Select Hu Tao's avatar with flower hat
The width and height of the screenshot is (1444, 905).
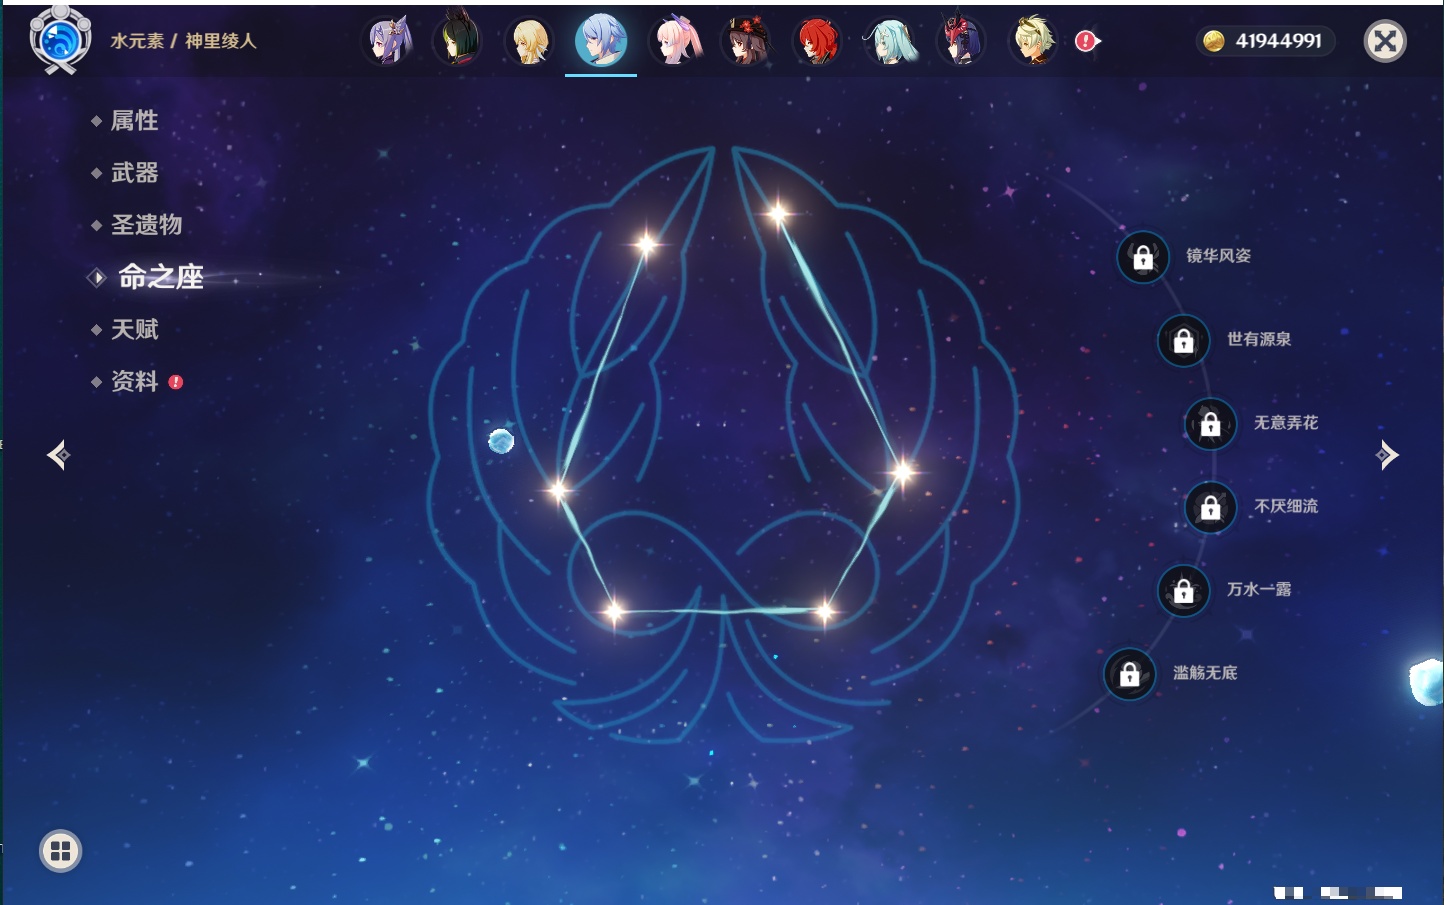(746, 41)
